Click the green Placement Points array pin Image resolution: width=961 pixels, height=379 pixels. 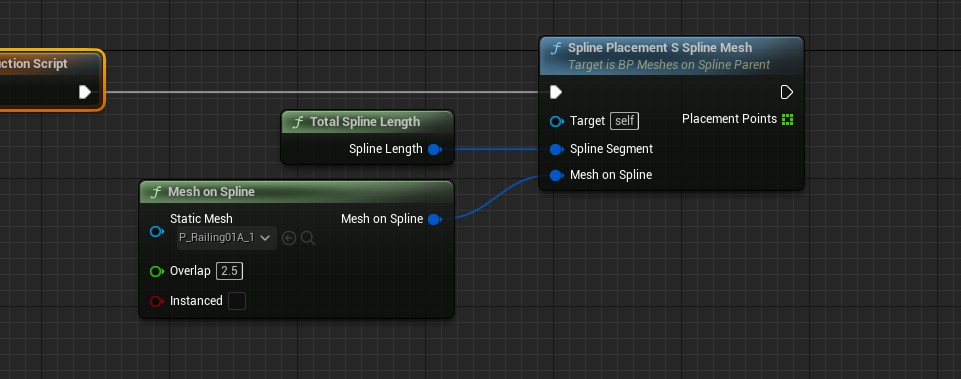[788, 119]
